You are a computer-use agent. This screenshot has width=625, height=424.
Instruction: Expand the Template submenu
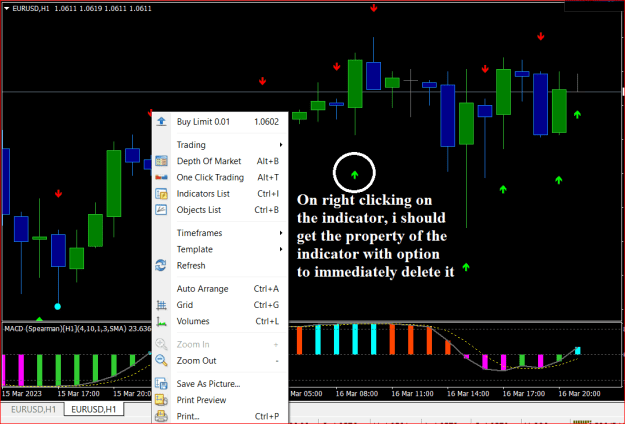tap(220, 249)
